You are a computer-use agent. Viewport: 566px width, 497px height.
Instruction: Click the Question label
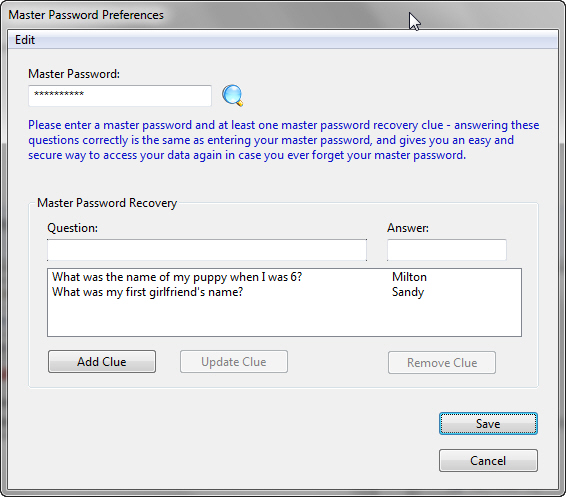(72, 228)
